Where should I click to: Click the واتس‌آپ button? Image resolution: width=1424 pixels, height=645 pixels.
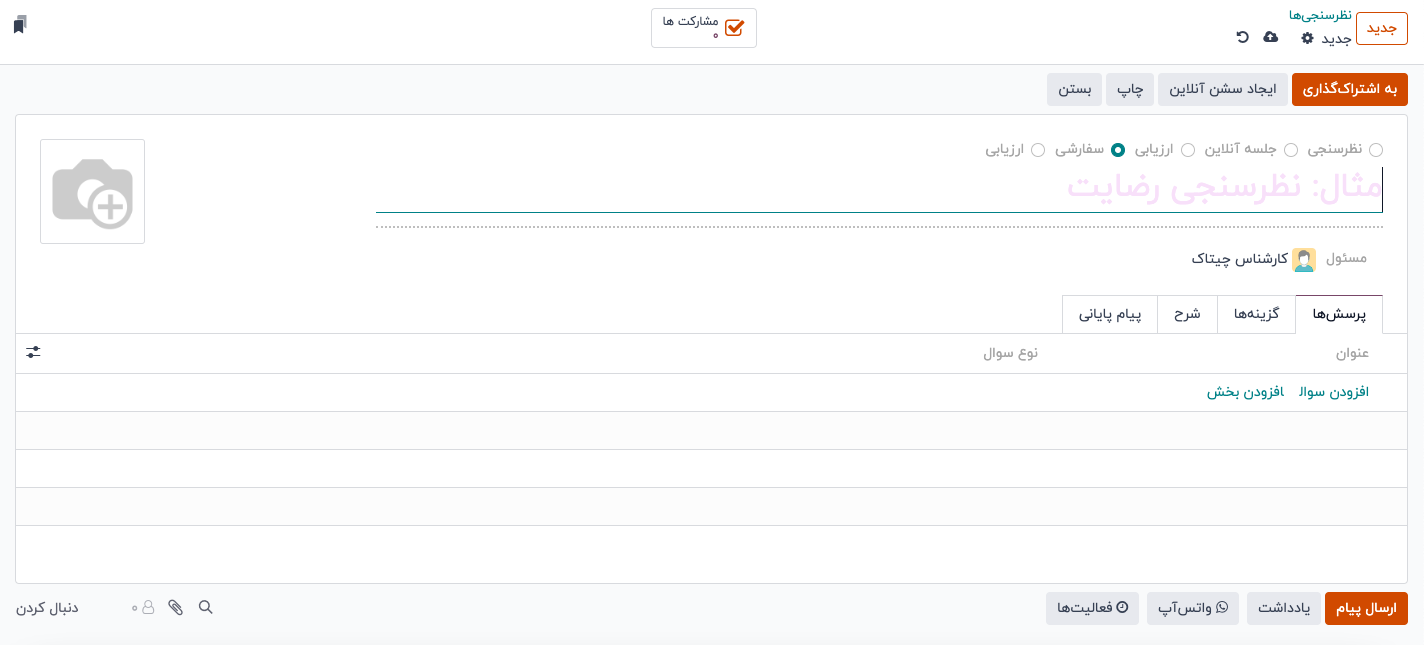click(1193, 608)
